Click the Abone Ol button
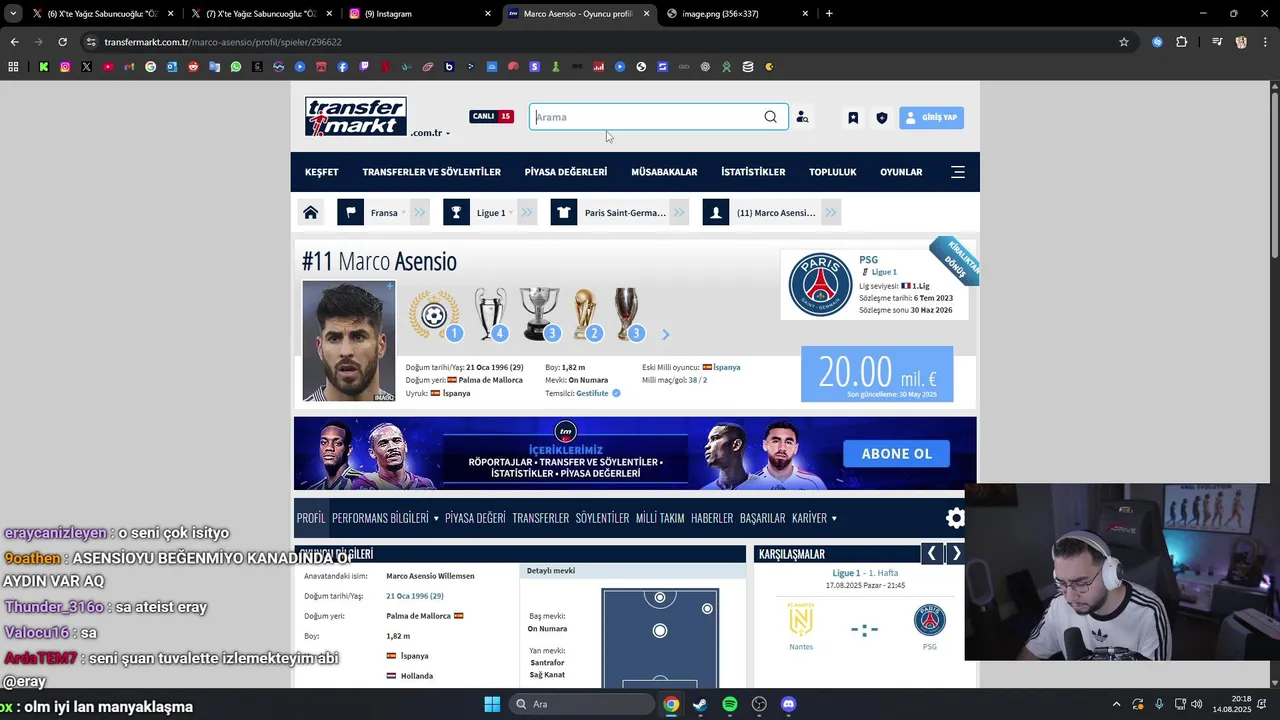Image resolution: width=1280 pixels, height=720 pixels. coord(896,453)
